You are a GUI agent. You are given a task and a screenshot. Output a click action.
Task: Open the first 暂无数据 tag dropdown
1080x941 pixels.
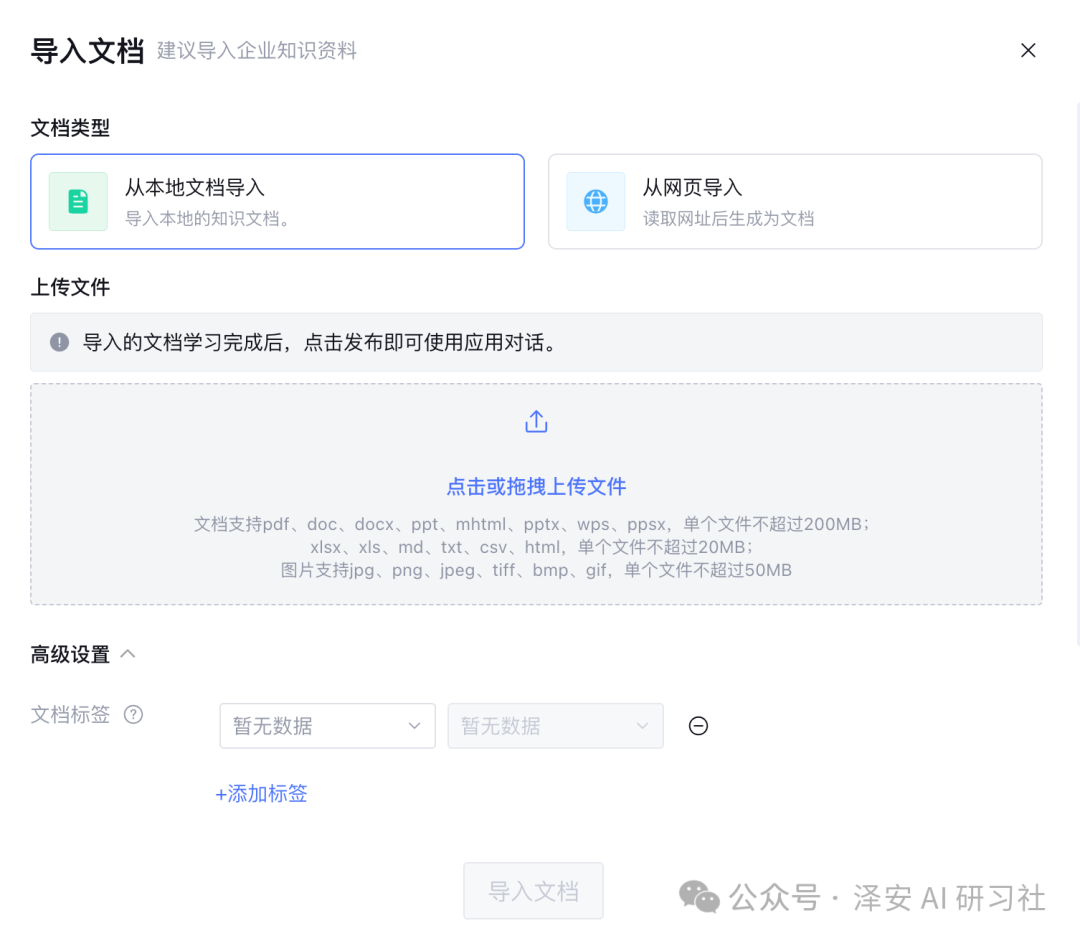click(x=327, y=725)
